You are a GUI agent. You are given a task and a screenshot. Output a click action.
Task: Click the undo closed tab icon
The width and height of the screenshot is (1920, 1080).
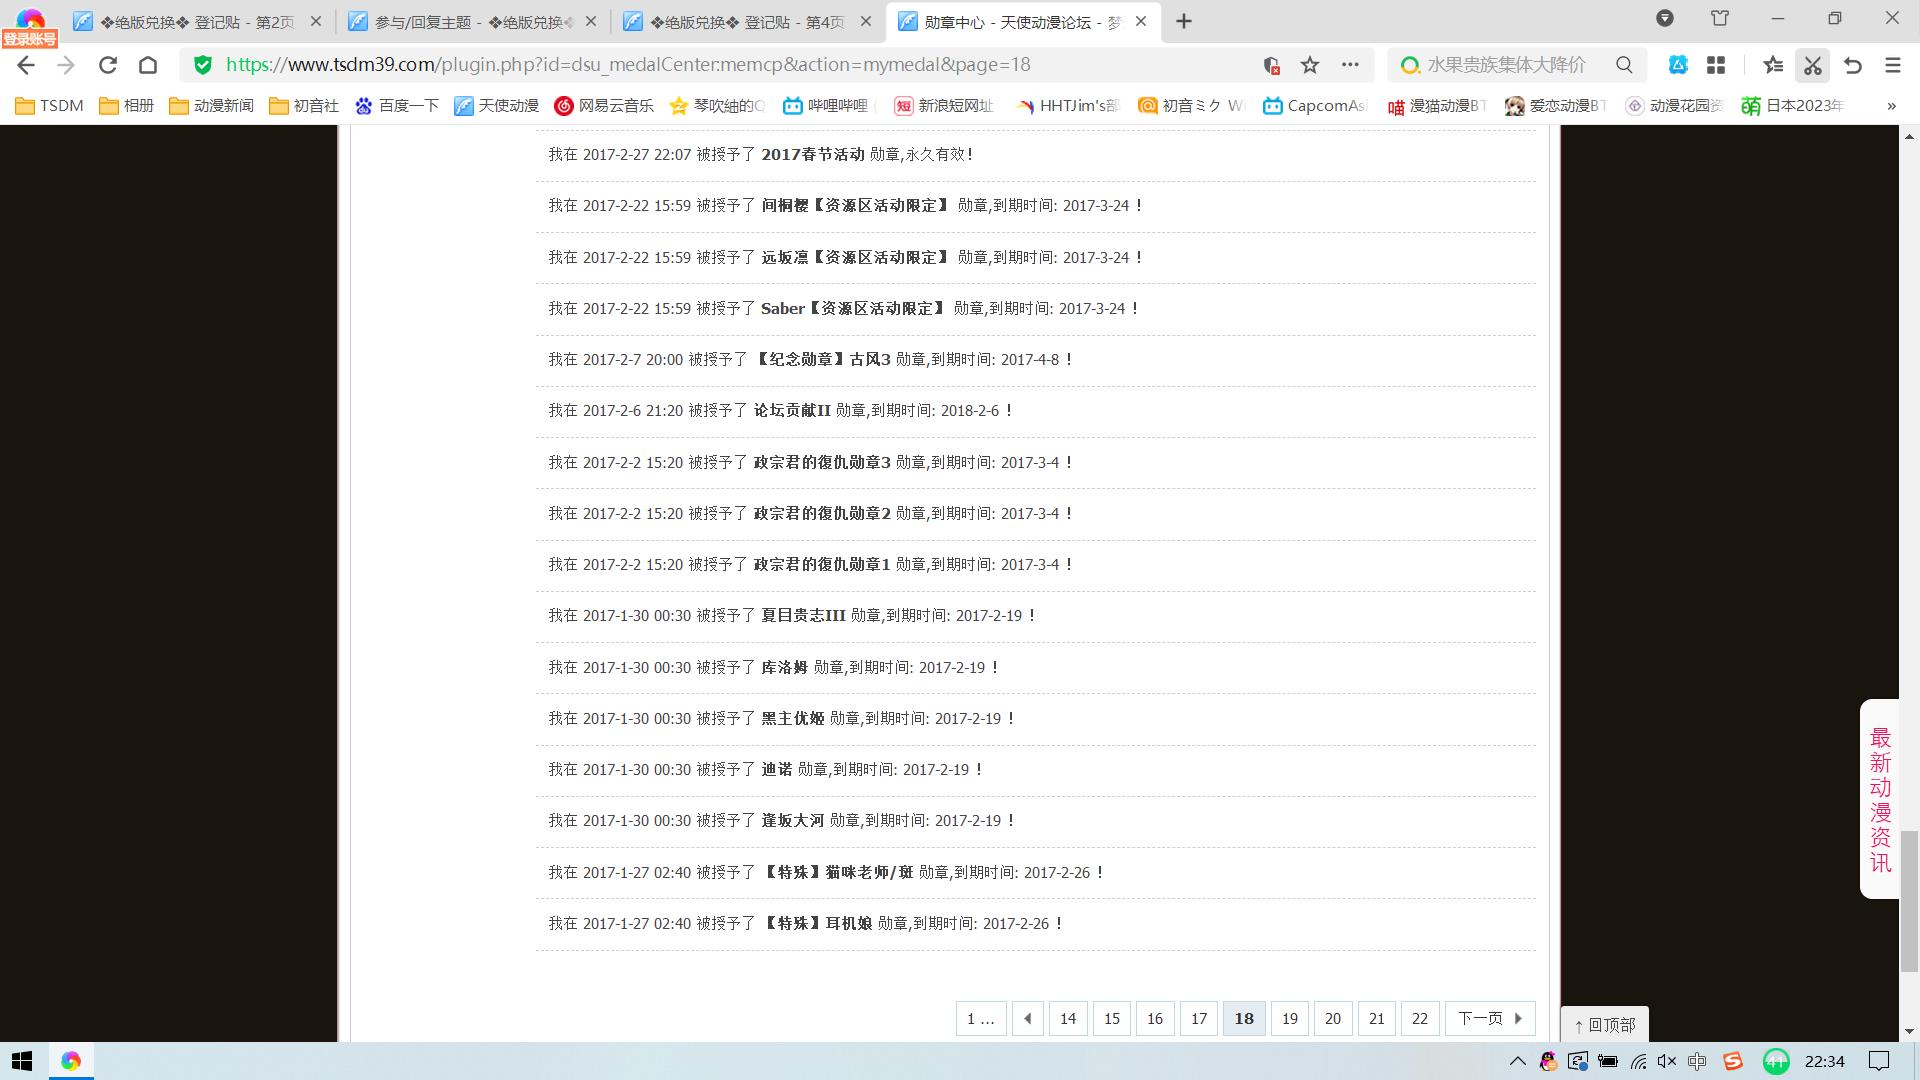[x=1853, y=65]
